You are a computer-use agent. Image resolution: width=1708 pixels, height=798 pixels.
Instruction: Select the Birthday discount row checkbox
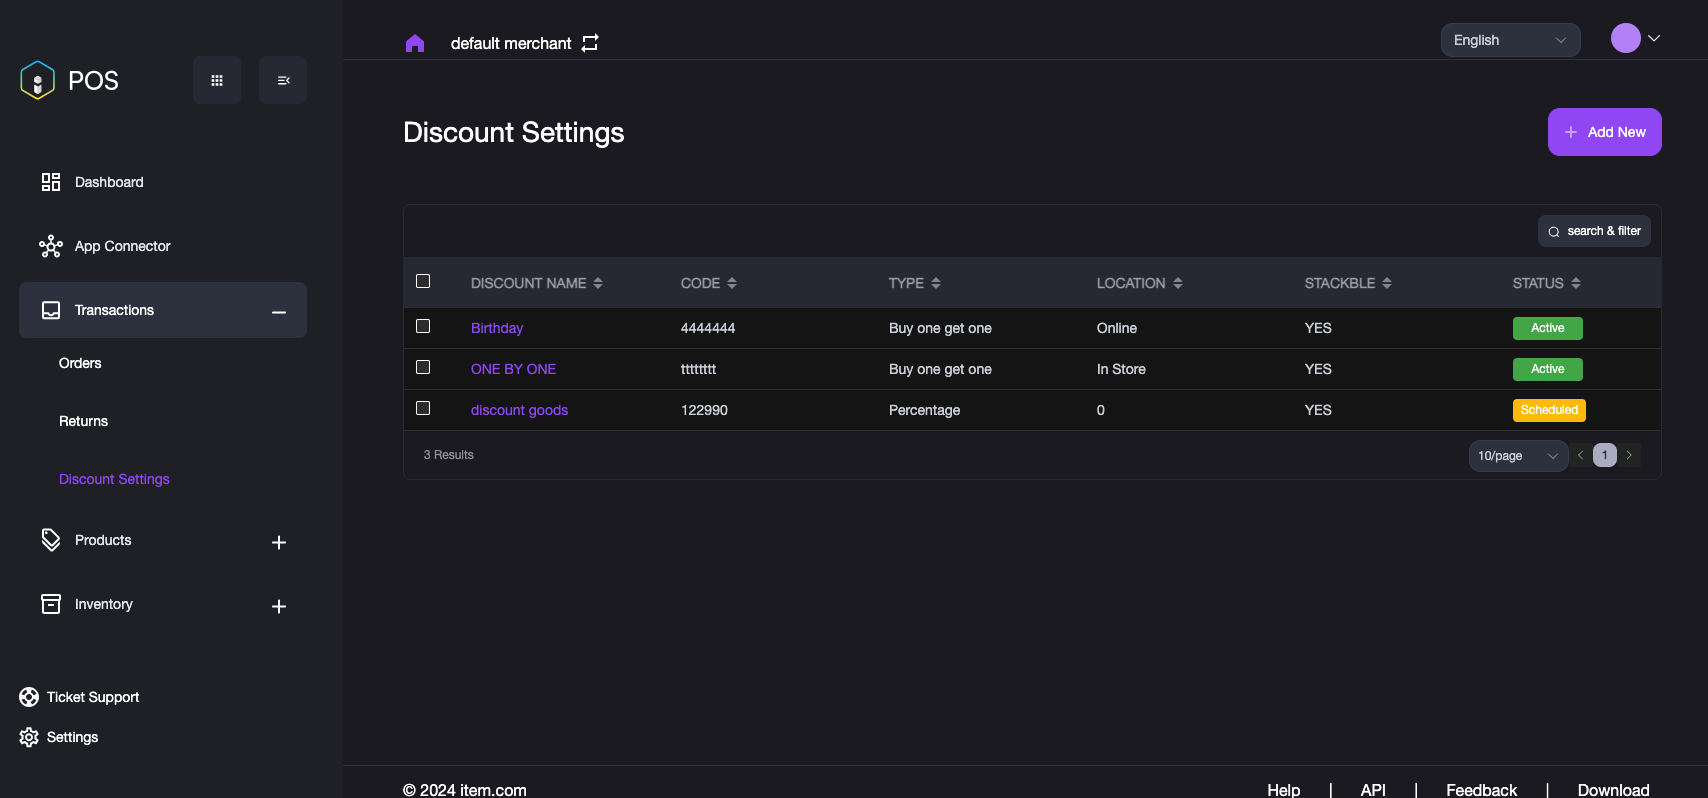point(423,326)
